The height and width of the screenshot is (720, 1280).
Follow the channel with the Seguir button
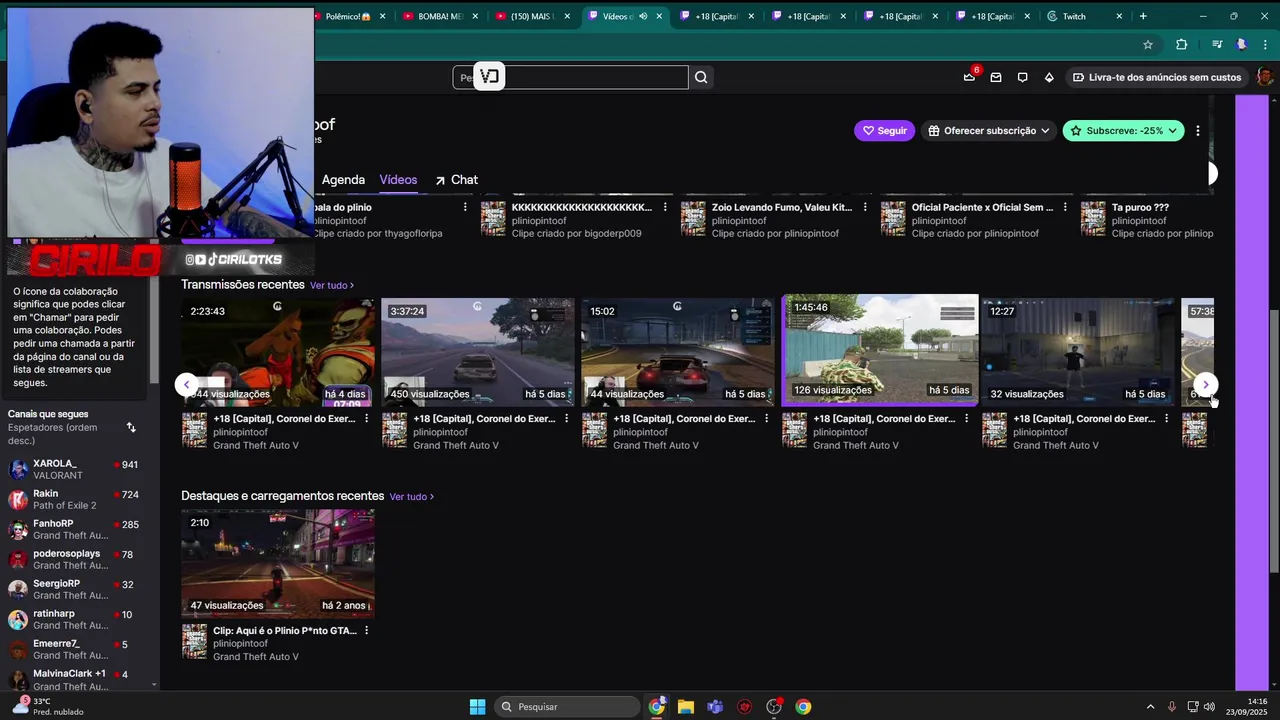(x=884, y=131)
